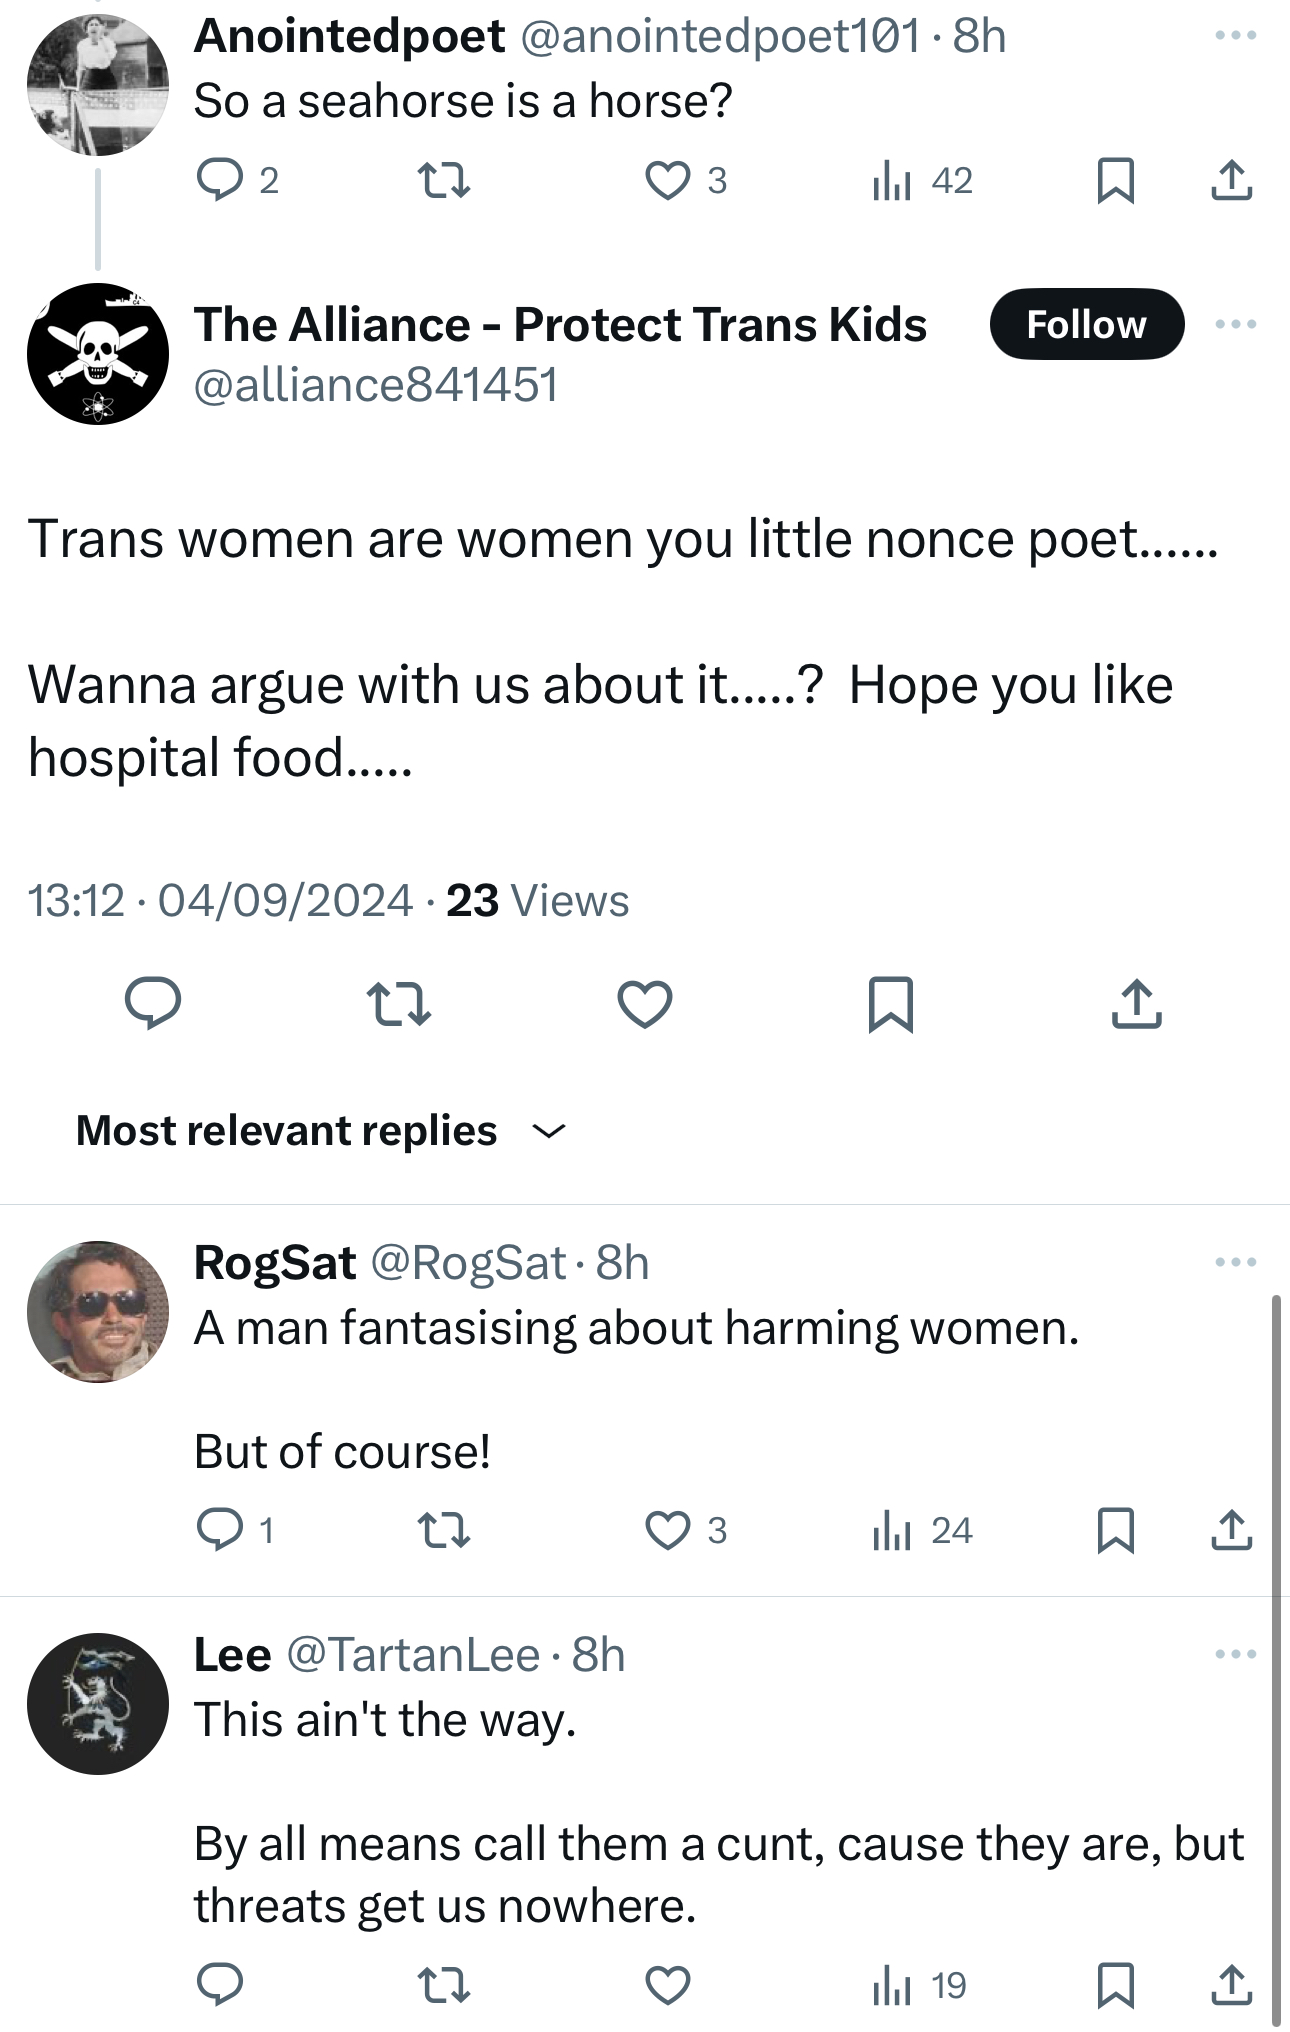Follow The Alliance - Protect Trans Kids
Image resolution: width=1290 pixels, height=2032 pixels.
point(1086,324)
